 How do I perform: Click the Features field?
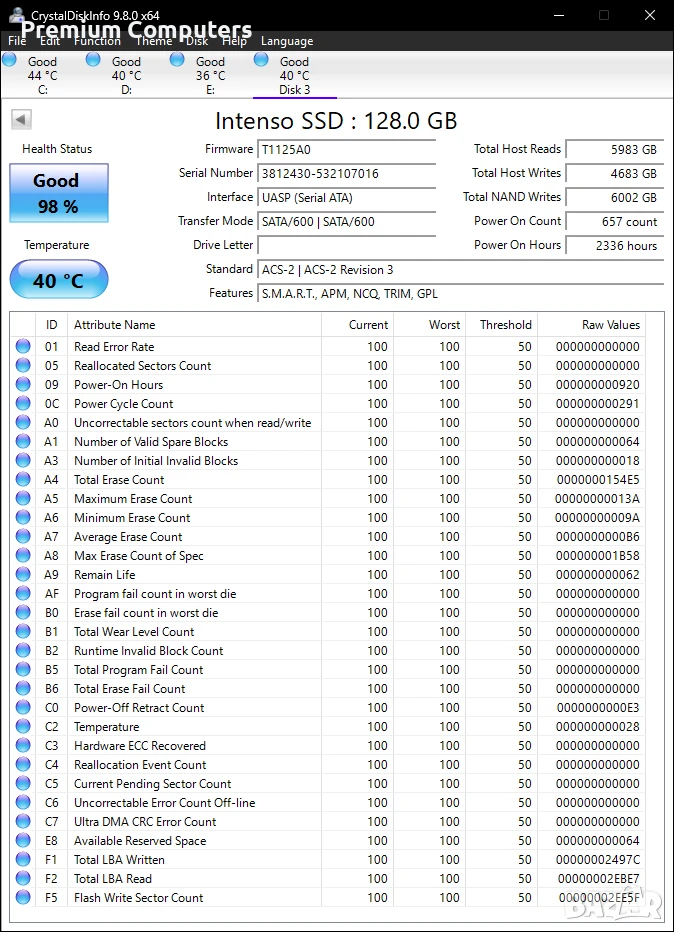coord(461,294)
